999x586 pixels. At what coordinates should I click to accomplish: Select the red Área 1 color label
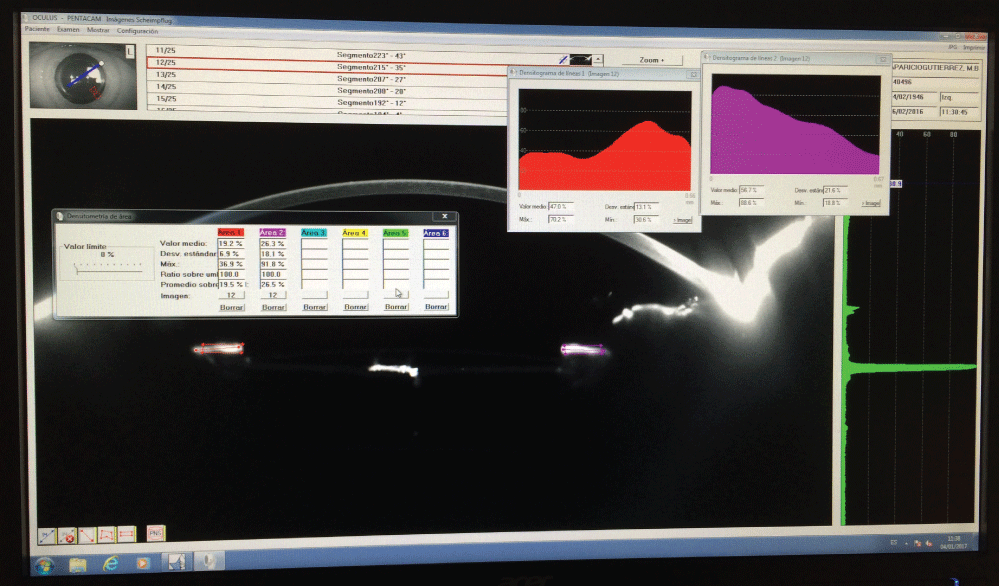pos(231,233)
